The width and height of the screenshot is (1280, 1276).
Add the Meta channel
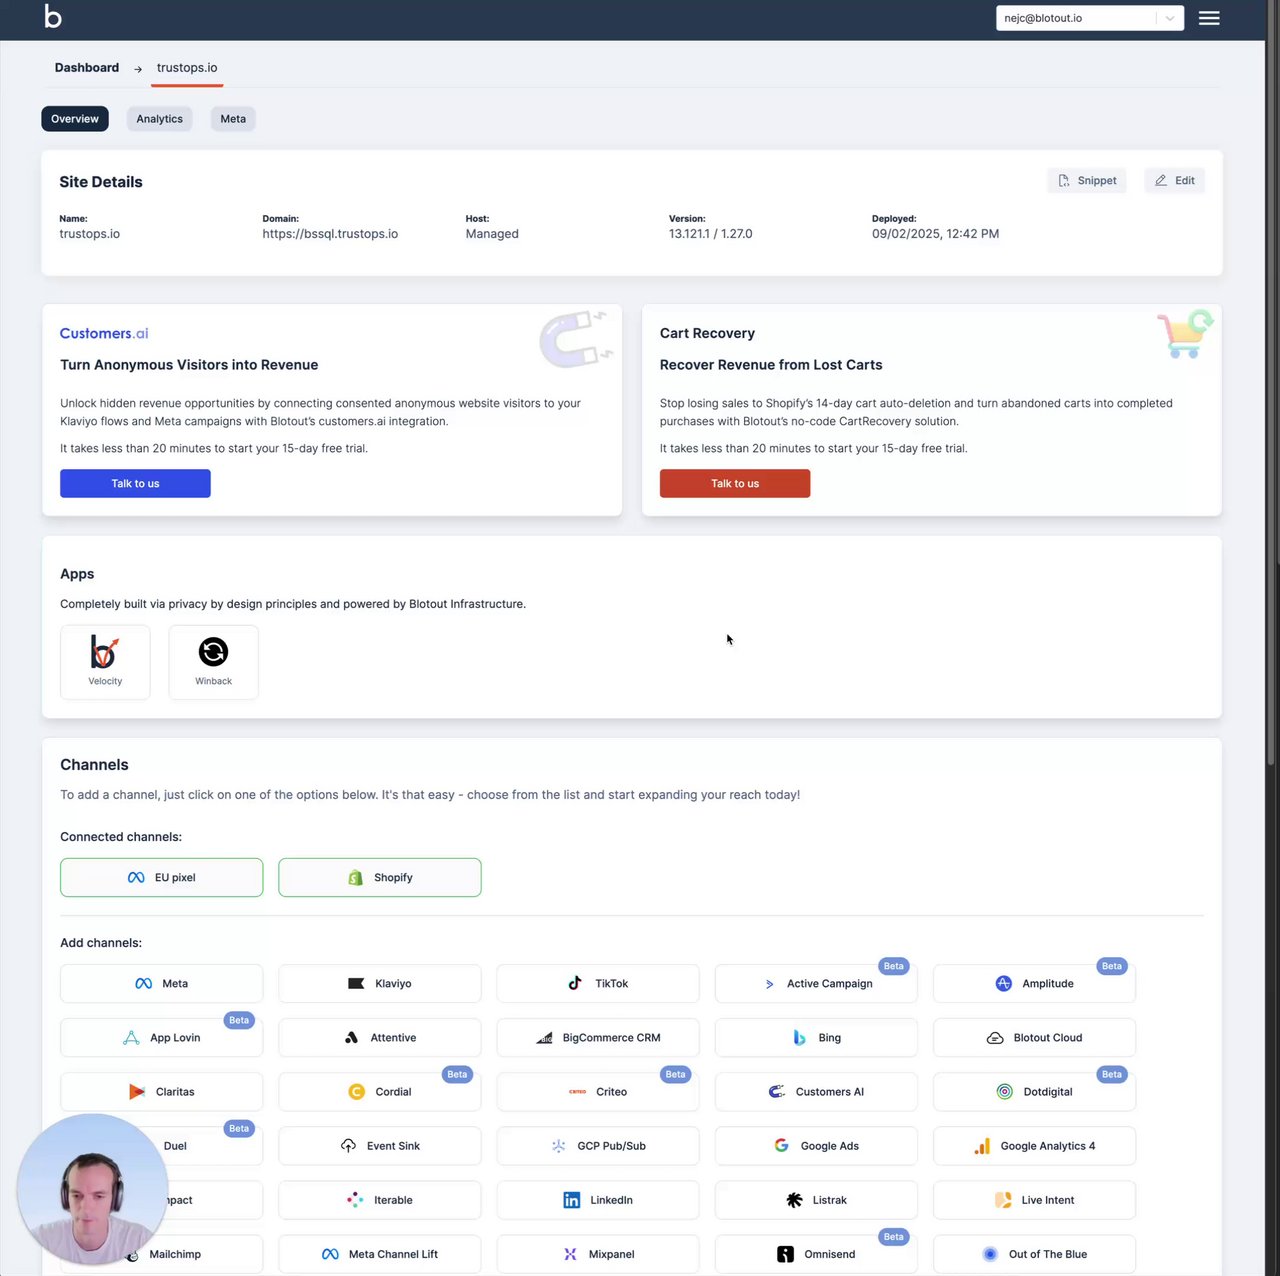[x=162, y=984]
